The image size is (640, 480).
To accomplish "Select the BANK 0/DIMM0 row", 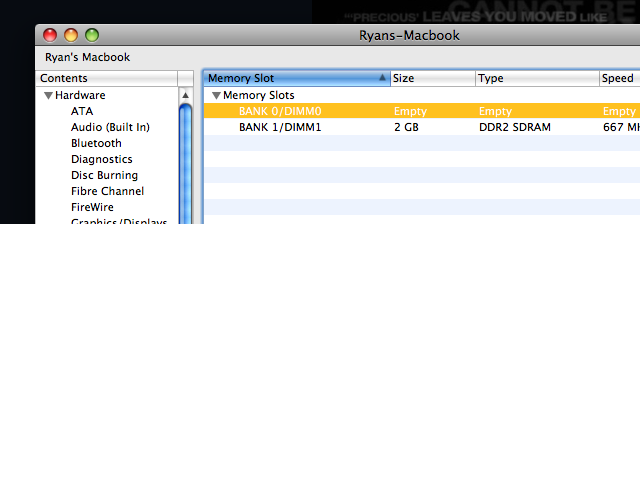I will 422,111.
